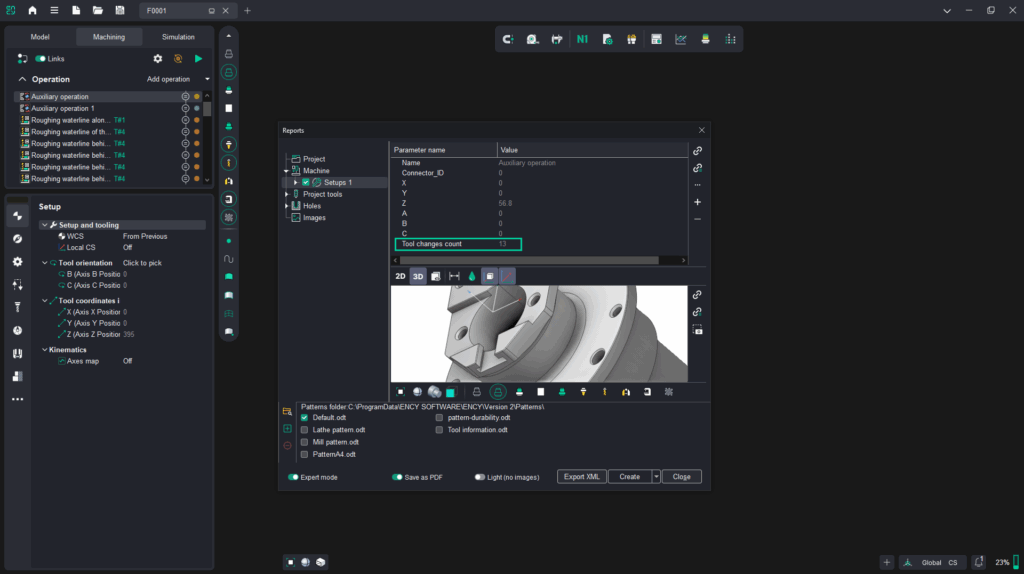Viewport: 1024px width, 574px height.
Task: Click the sine-wave icon in the vertical toolbar
Action: pyautogui.click(x=229, y=259)
